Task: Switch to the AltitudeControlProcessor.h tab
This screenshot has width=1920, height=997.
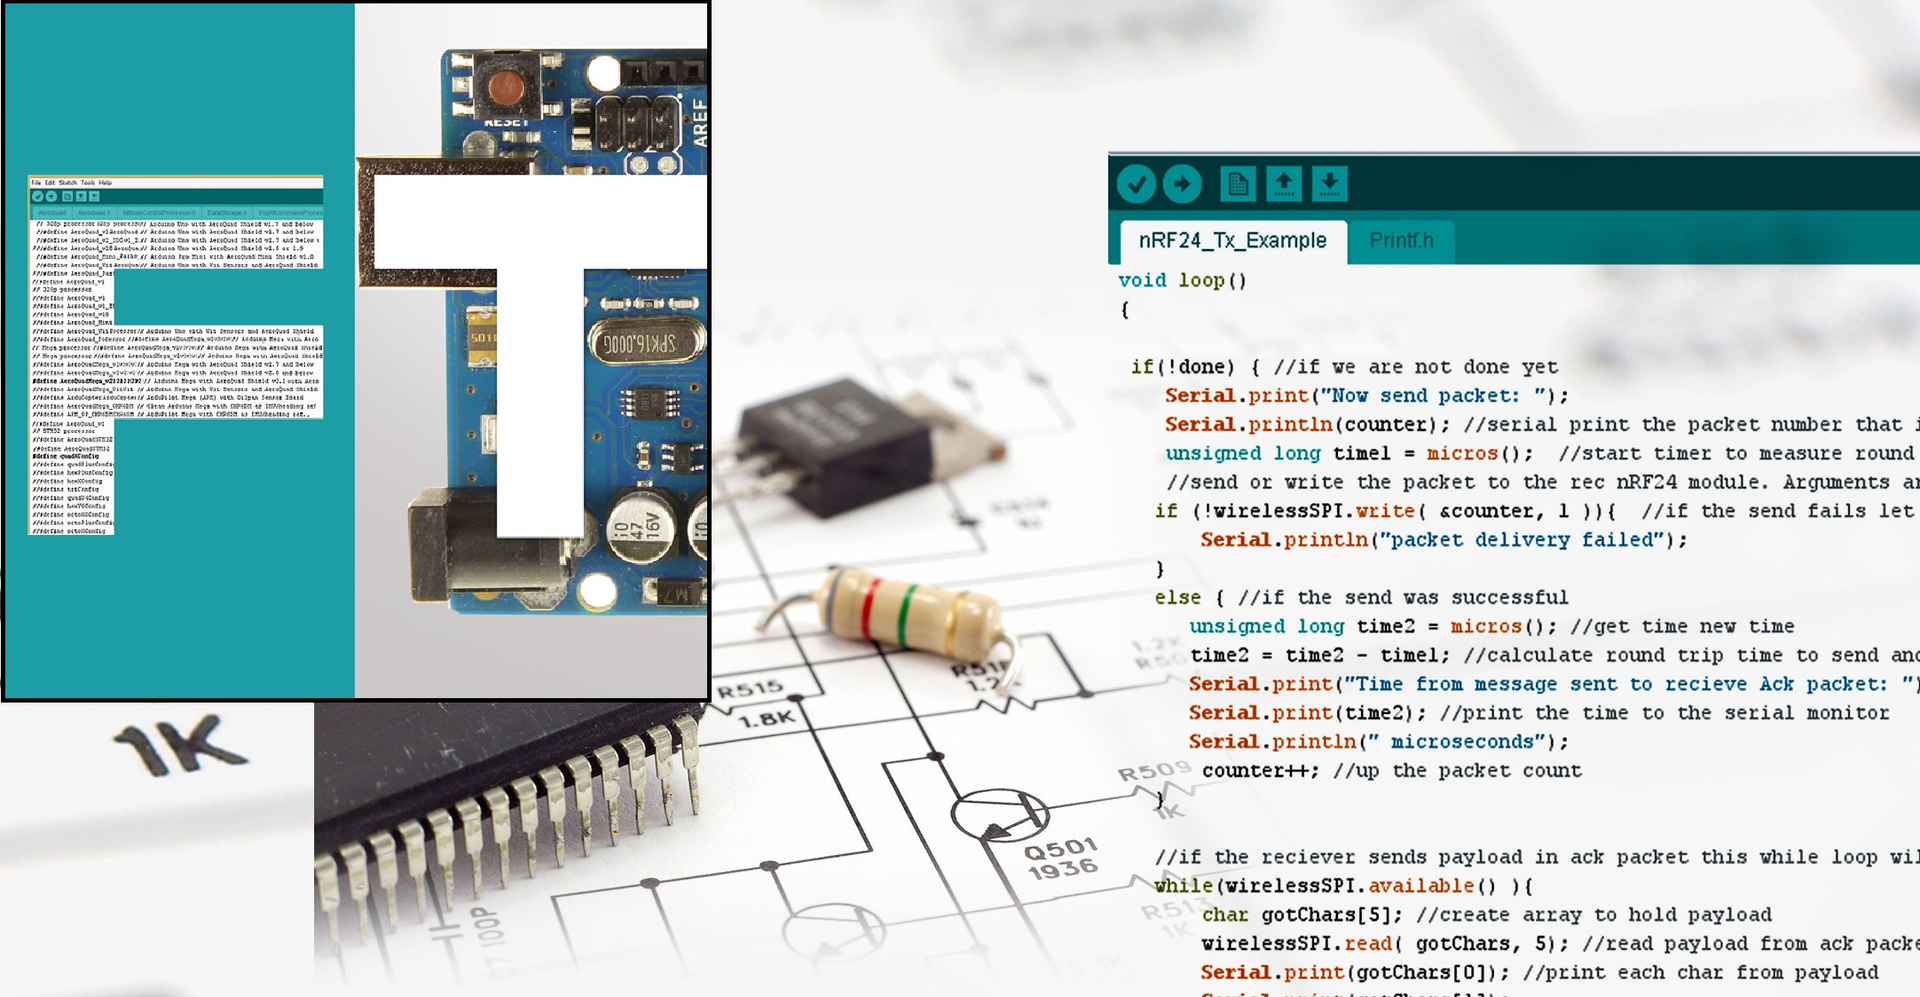Action: [158, 213]
